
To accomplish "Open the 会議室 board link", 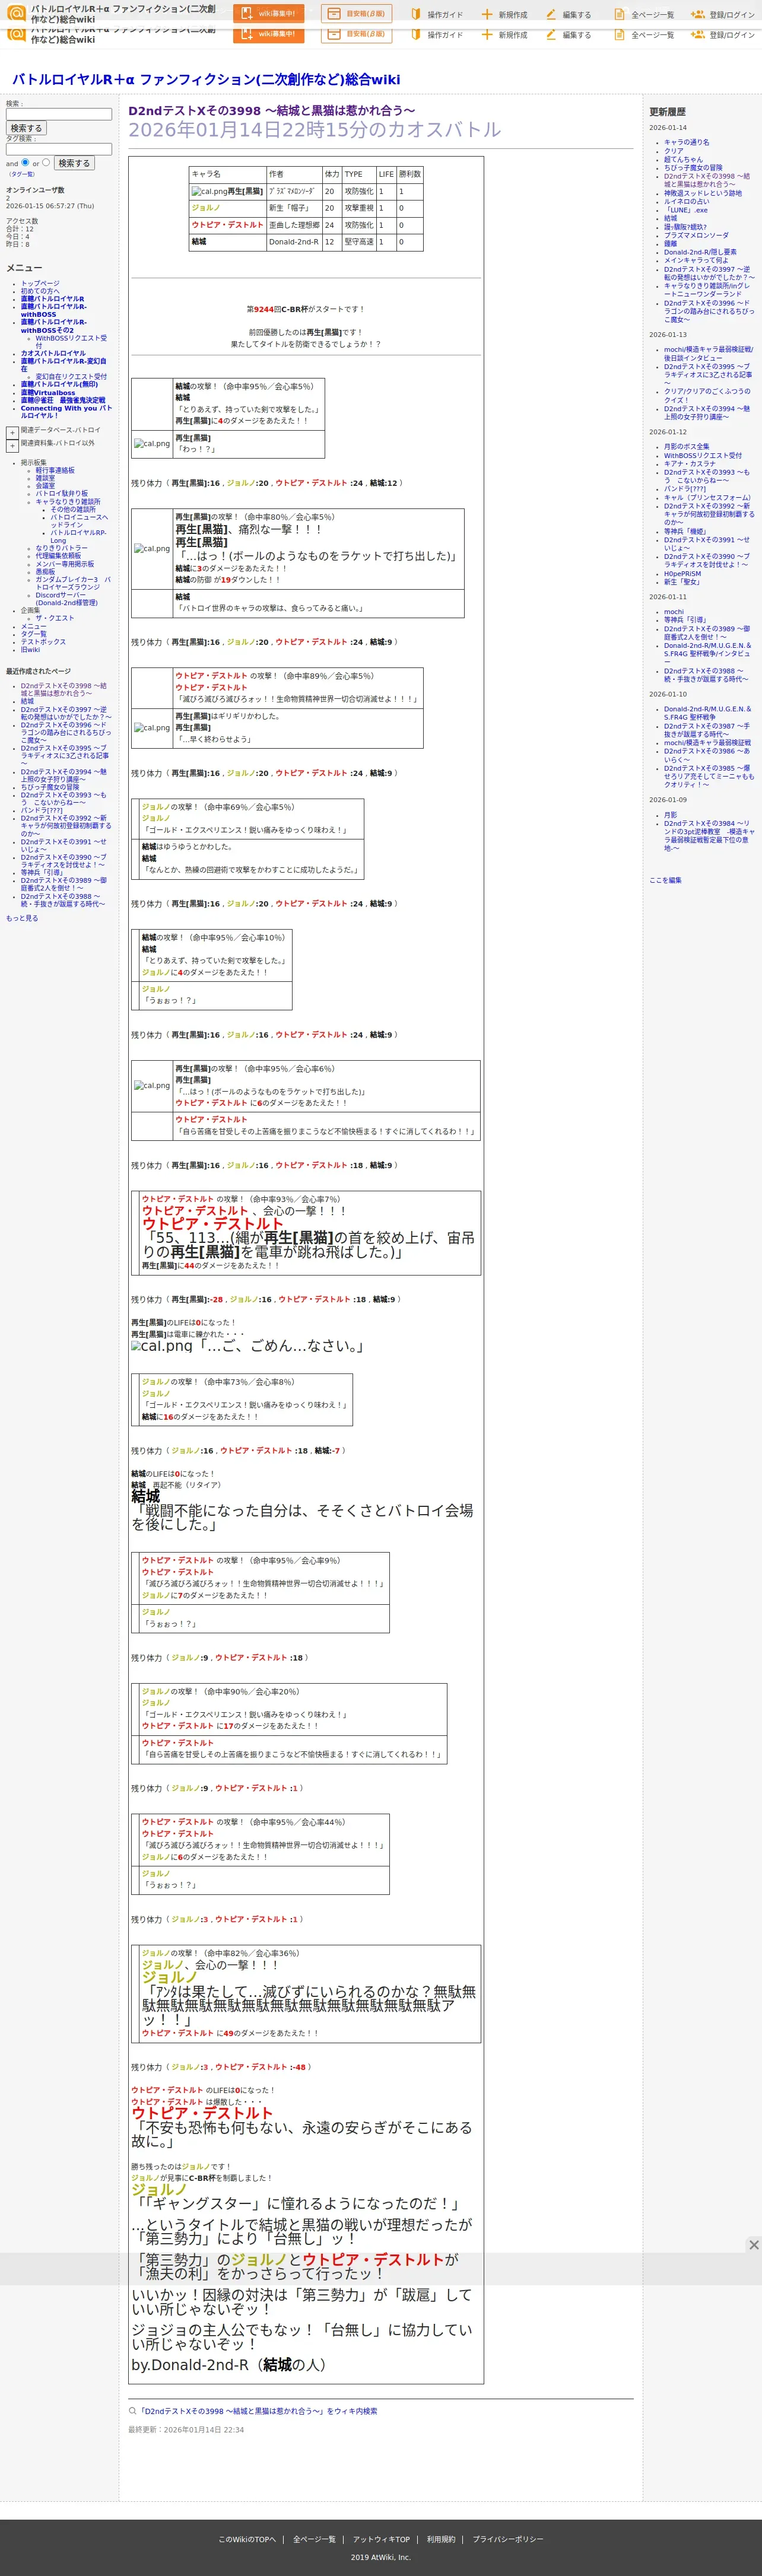I will tap(46, 486).
